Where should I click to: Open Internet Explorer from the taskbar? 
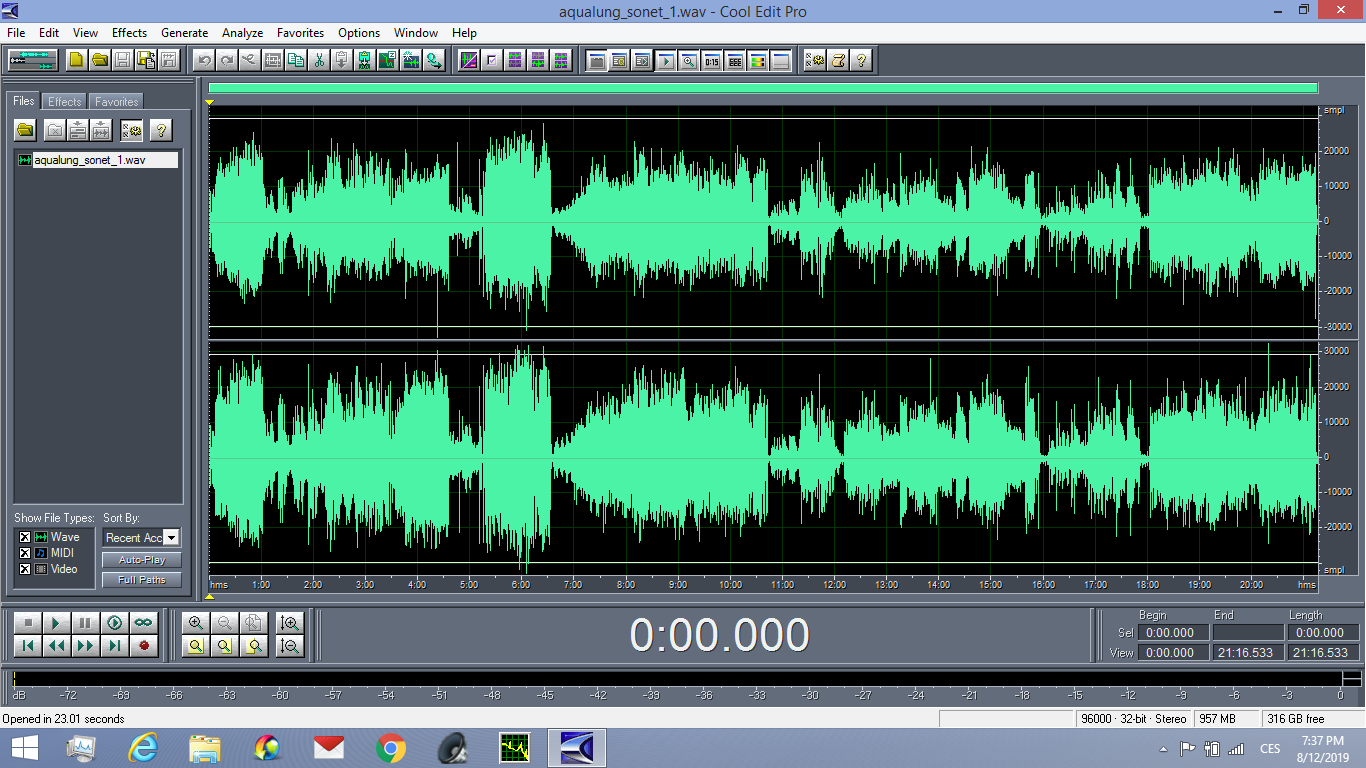click(144, 748)
